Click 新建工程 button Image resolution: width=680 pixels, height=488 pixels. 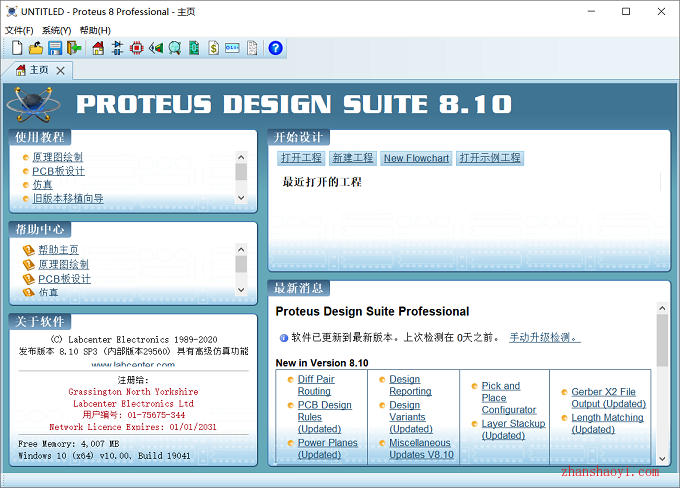353,158
